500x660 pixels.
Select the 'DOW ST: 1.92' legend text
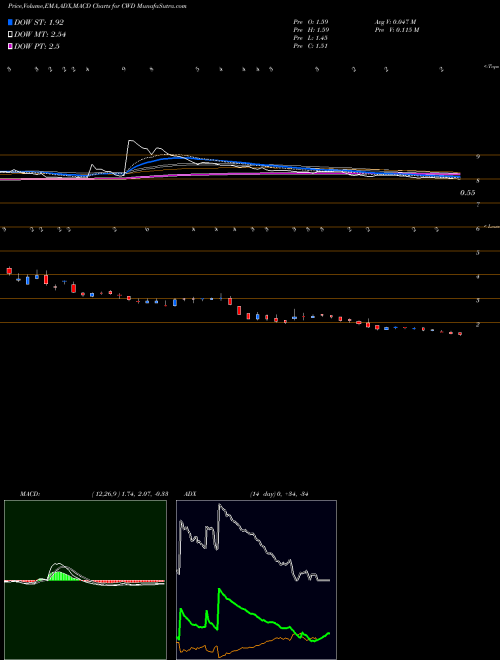pyautogui.click(x=39, y=22)
